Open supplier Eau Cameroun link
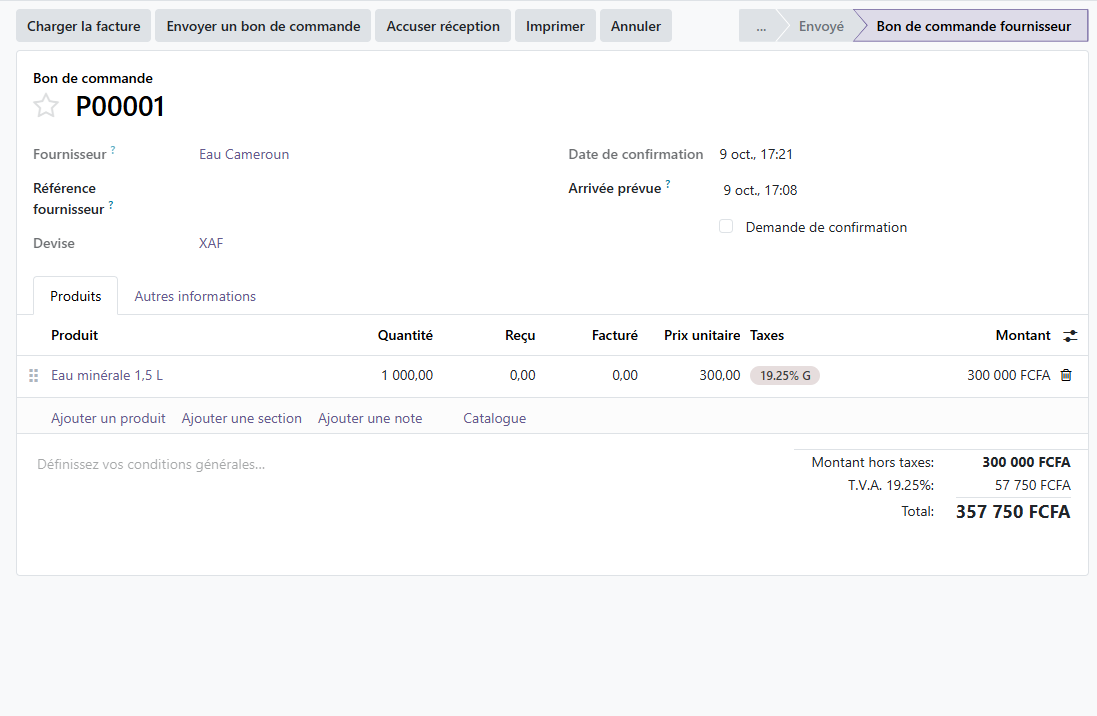The width and height of the screenshot is (1097, 716). [x=243, y=155]
